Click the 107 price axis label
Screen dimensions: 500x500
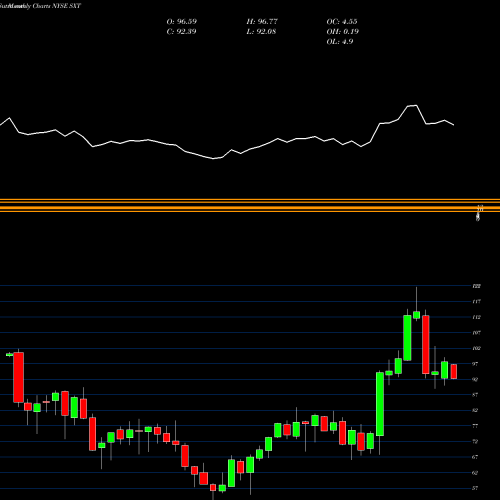pyautogui.click(x=477, y=333)
